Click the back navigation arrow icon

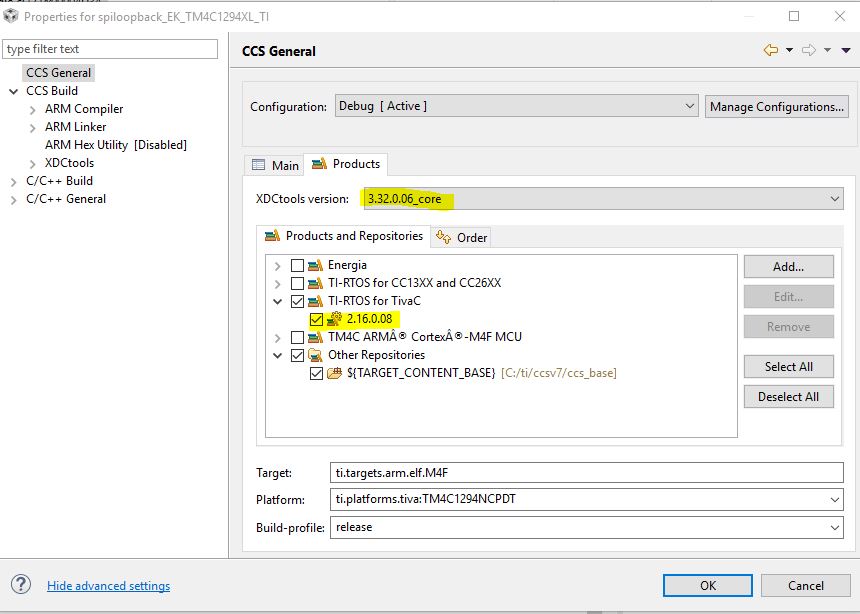coord(770,51)
